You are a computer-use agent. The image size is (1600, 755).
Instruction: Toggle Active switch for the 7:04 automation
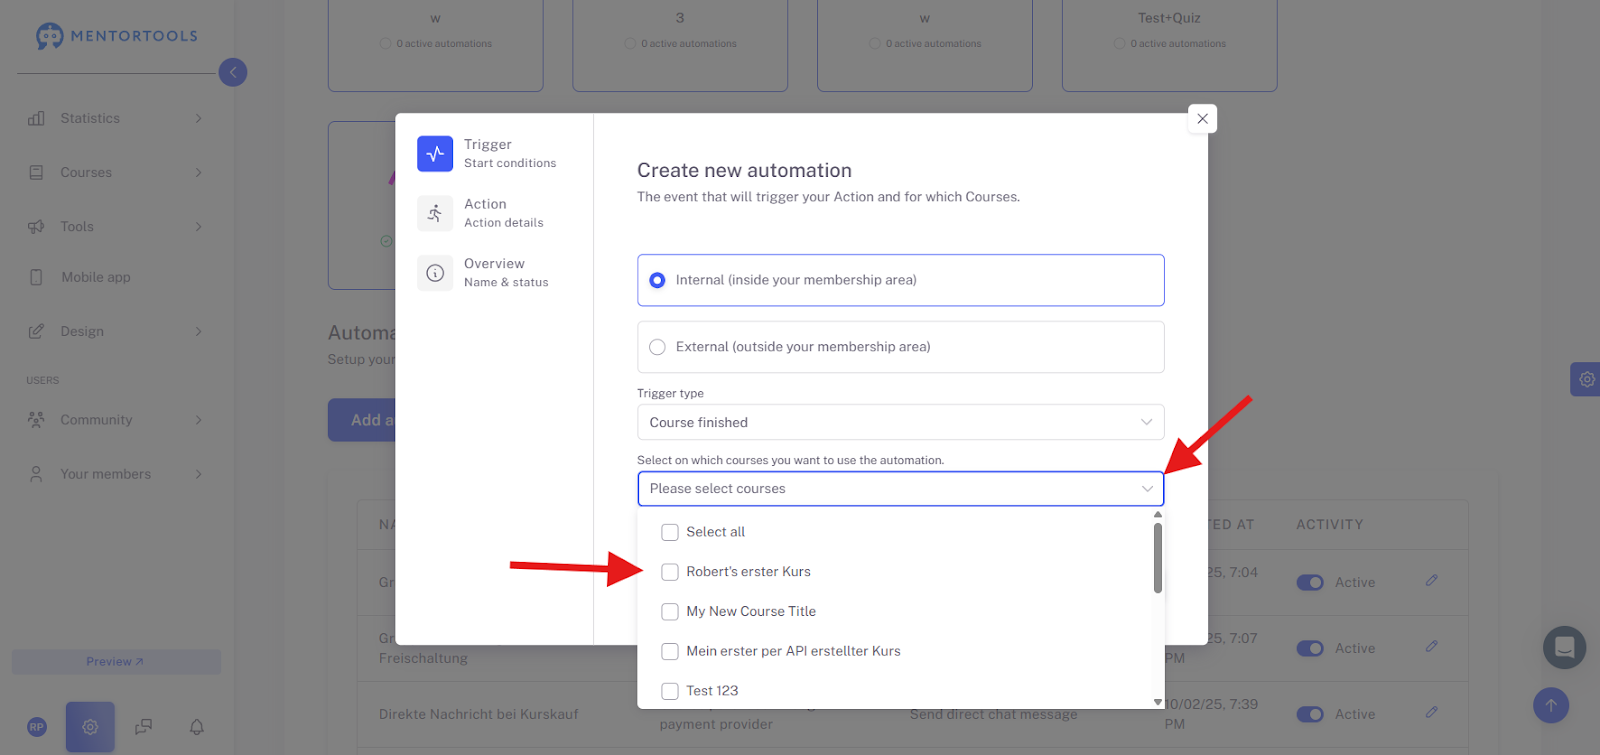point(1310,582)
